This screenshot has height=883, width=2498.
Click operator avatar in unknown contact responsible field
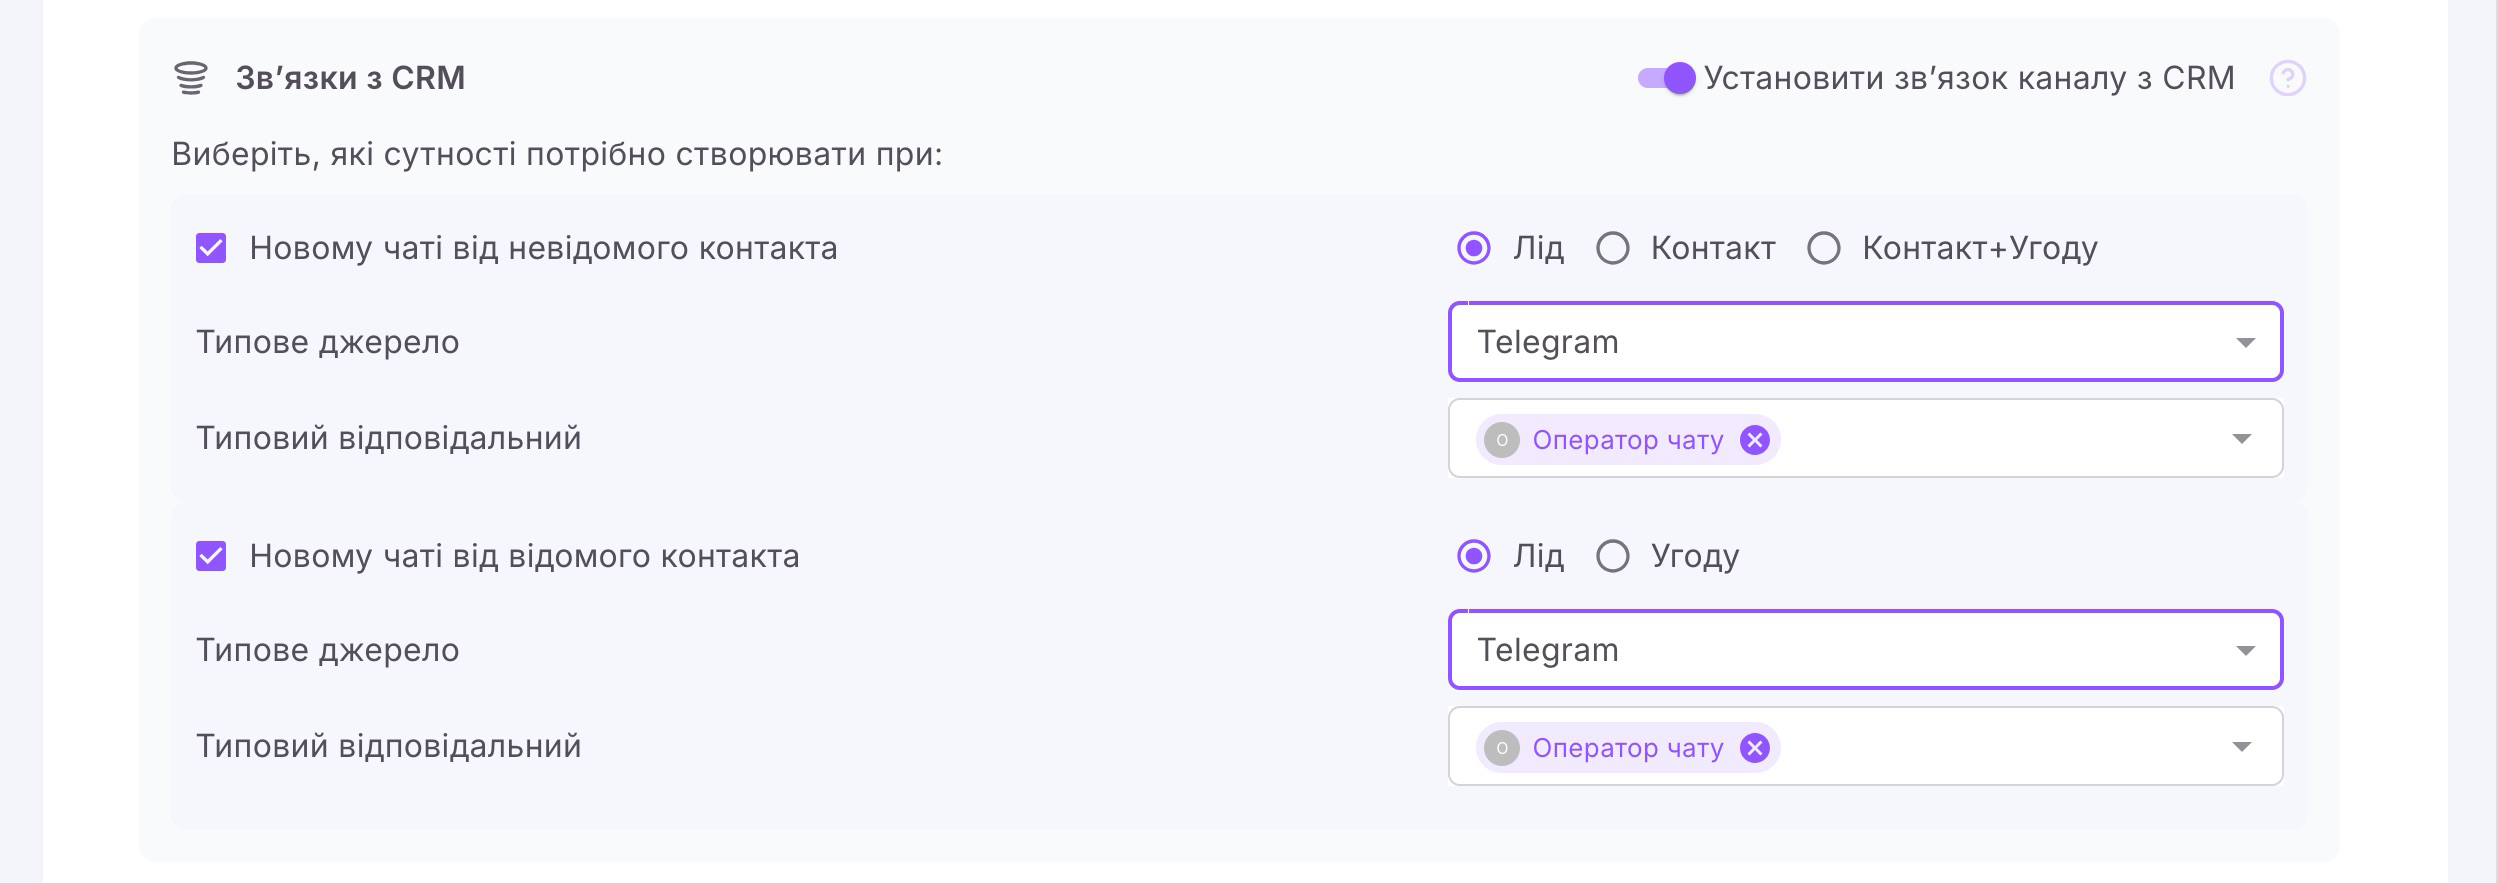click(1501, 440)
